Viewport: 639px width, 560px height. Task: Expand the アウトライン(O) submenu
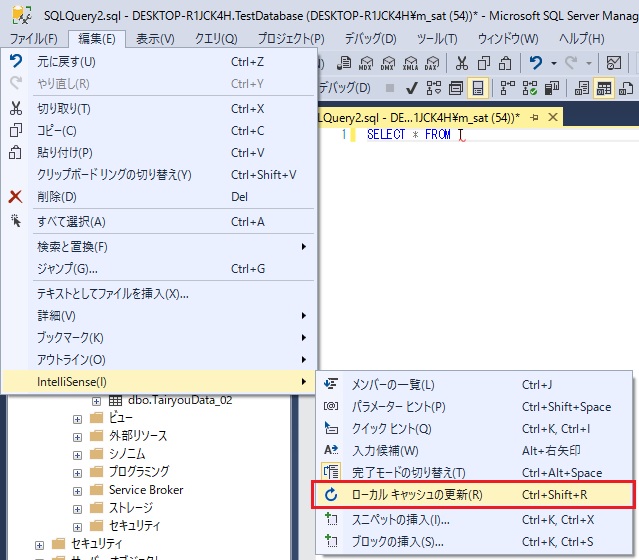[x=159, y=359]
